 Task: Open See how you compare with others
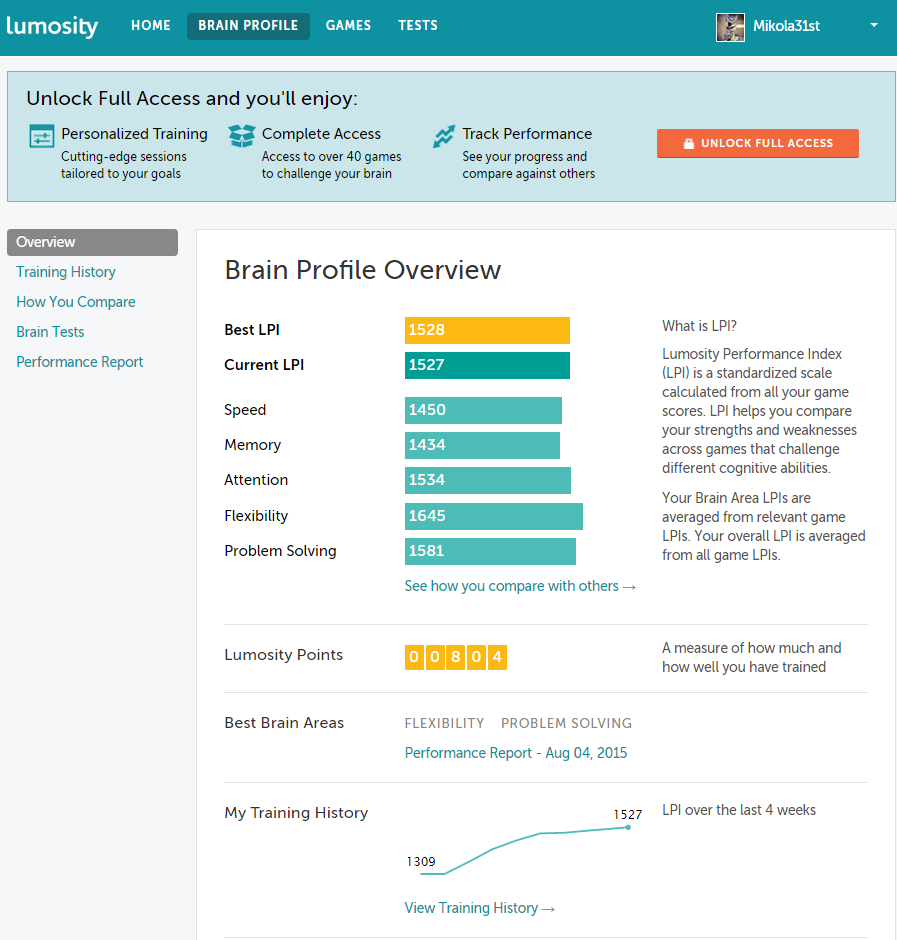pyautogui.click(x=520, y=586)
